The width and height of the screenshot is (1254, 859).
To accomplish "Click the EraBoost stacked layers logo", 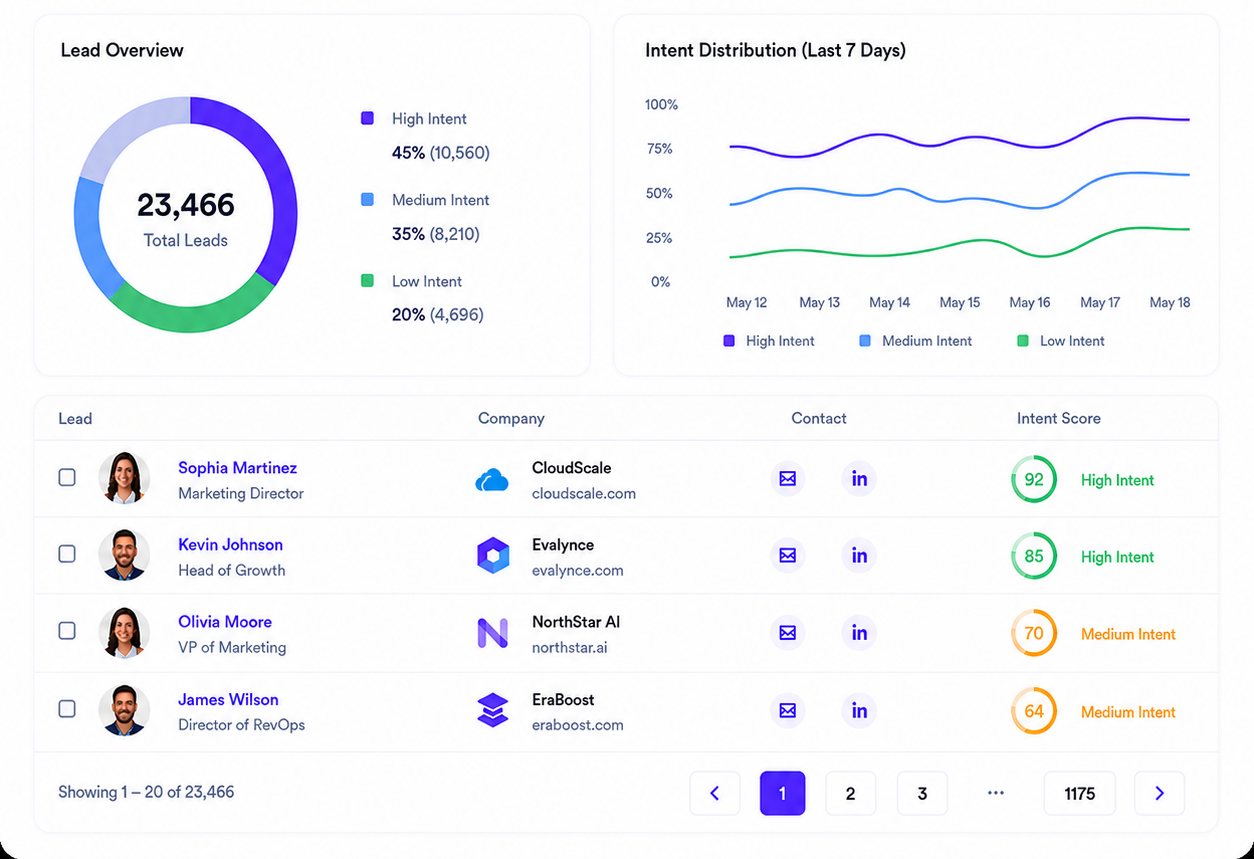I will (x=493, y=710).
